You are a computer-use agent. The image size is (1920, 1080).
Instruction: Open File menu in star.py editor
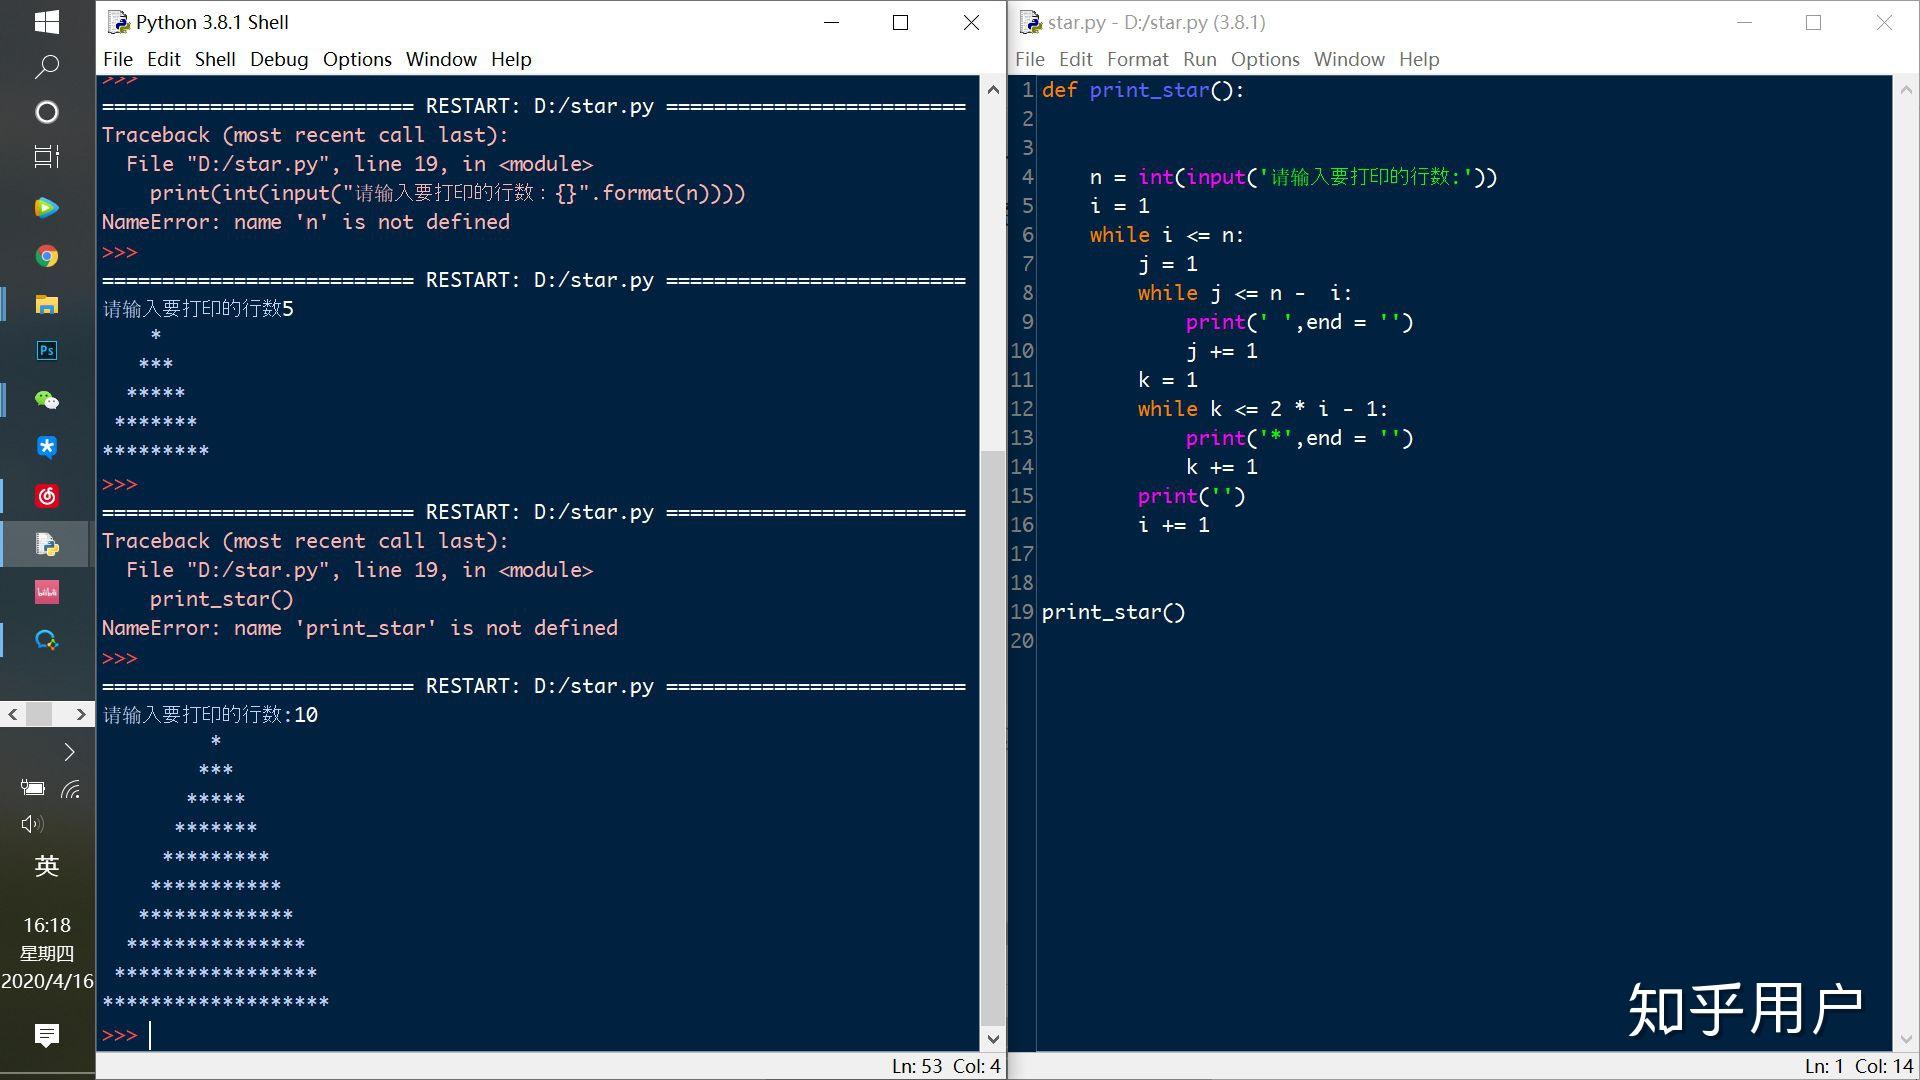click(1029, 59)
